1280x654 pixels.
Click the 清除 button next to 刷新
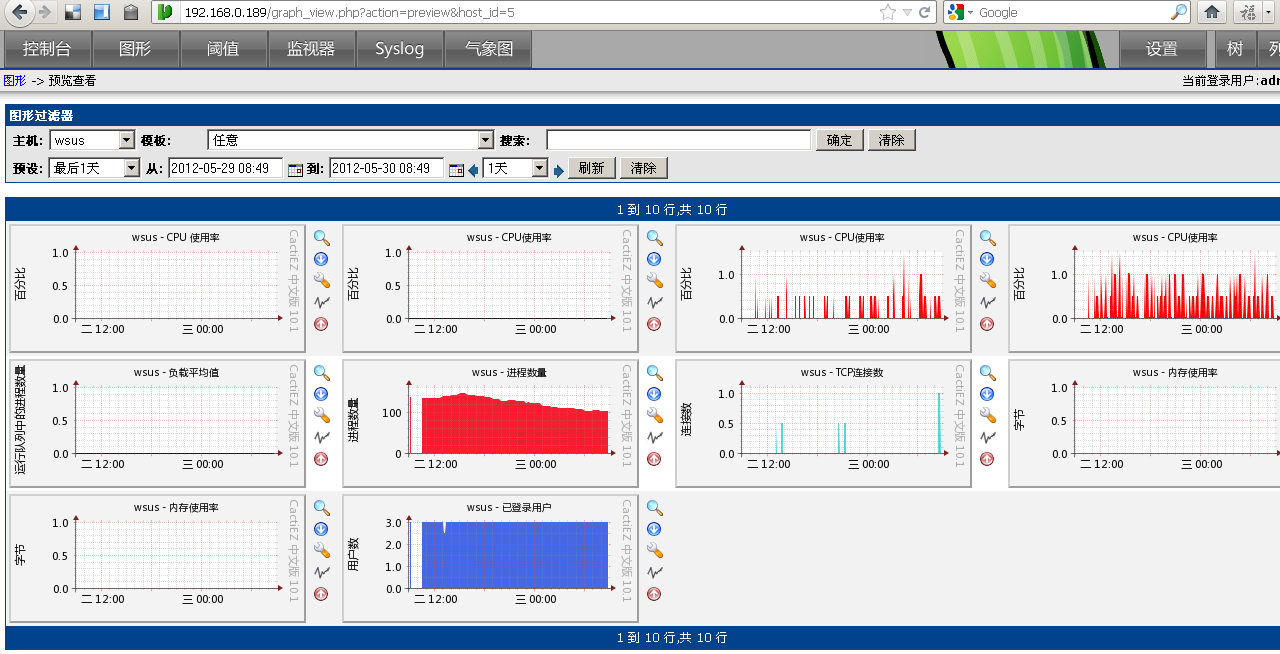click(644, 168)
